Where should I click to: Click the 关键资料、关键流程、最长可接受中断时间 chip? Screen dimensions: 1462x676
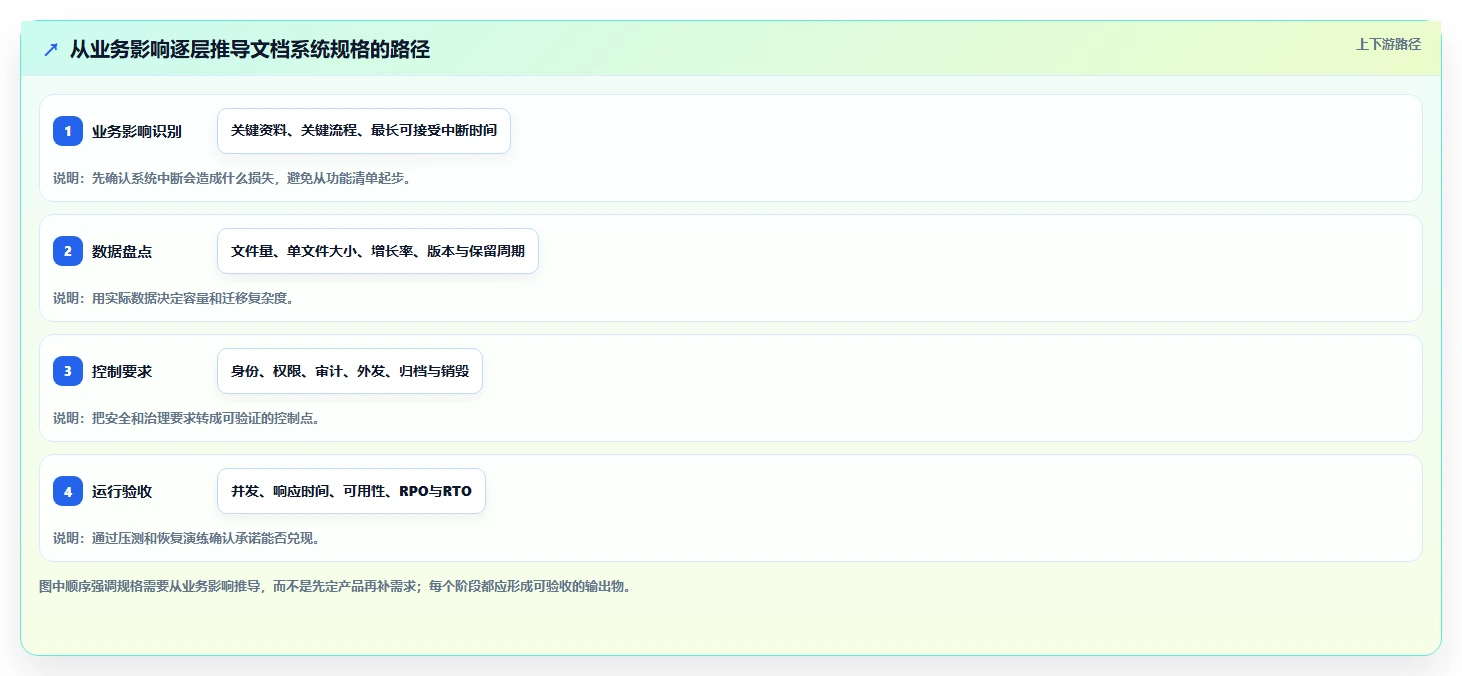(364, 131)
